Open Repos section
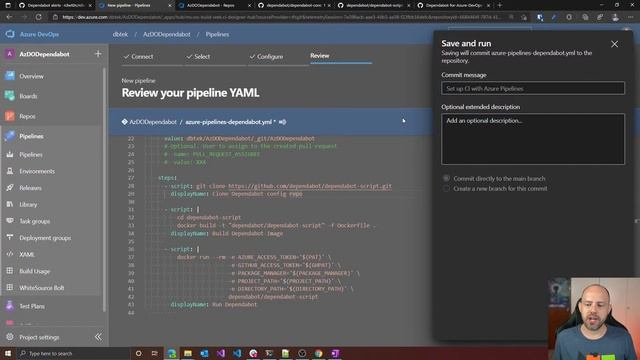The width and height of the screenshot is (640, 360). click(x=27, y=116)
